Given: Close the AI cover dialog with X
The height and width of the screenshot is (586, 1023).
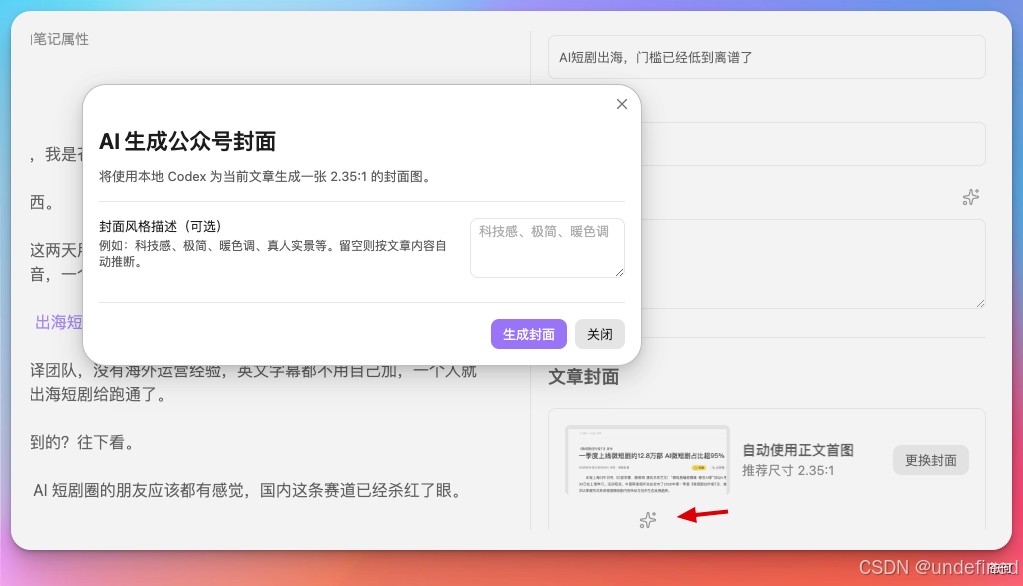Looking at the screenshot, I should pos(622,104).
